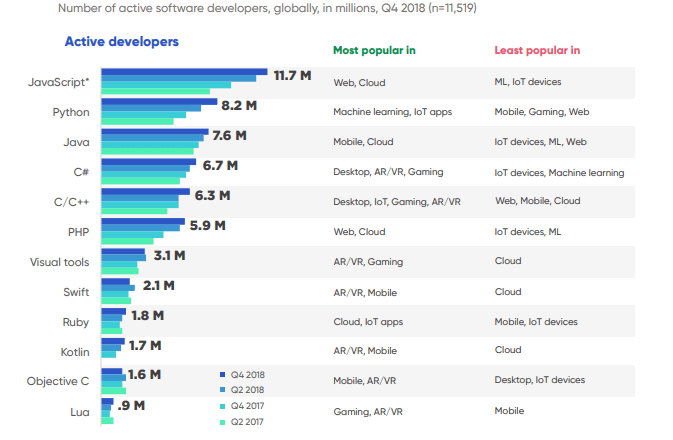Click the 'Most popular in' column header

point(374,50)
